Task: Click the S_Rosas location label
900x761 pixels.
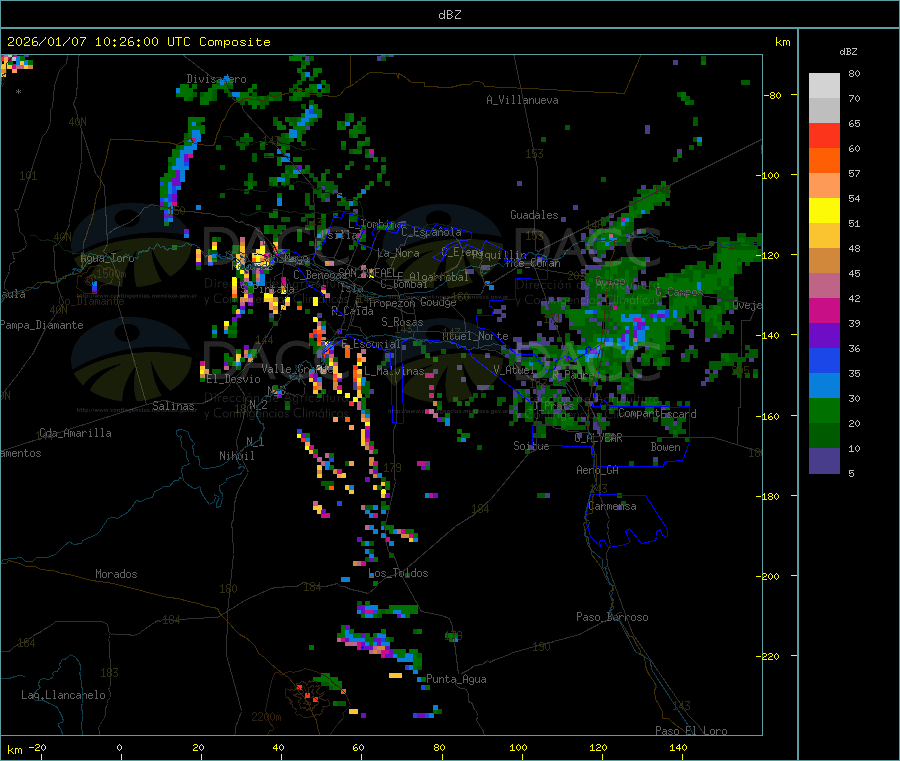Action: pos(402,322)
